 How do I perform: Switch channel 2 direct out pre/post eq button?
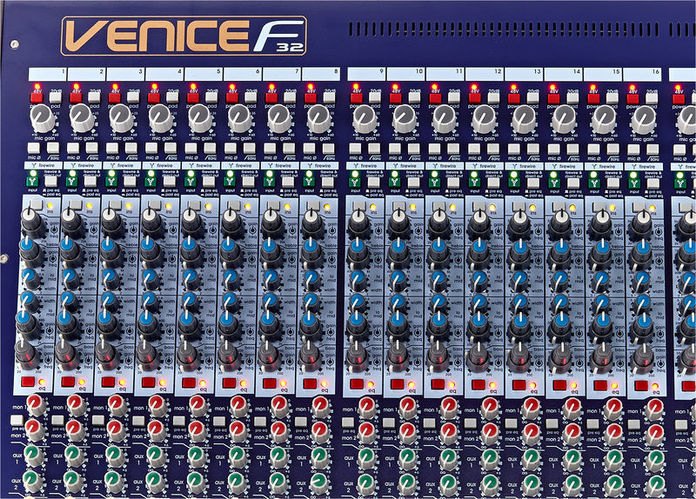pyautogui.click(x=91, y=181)
